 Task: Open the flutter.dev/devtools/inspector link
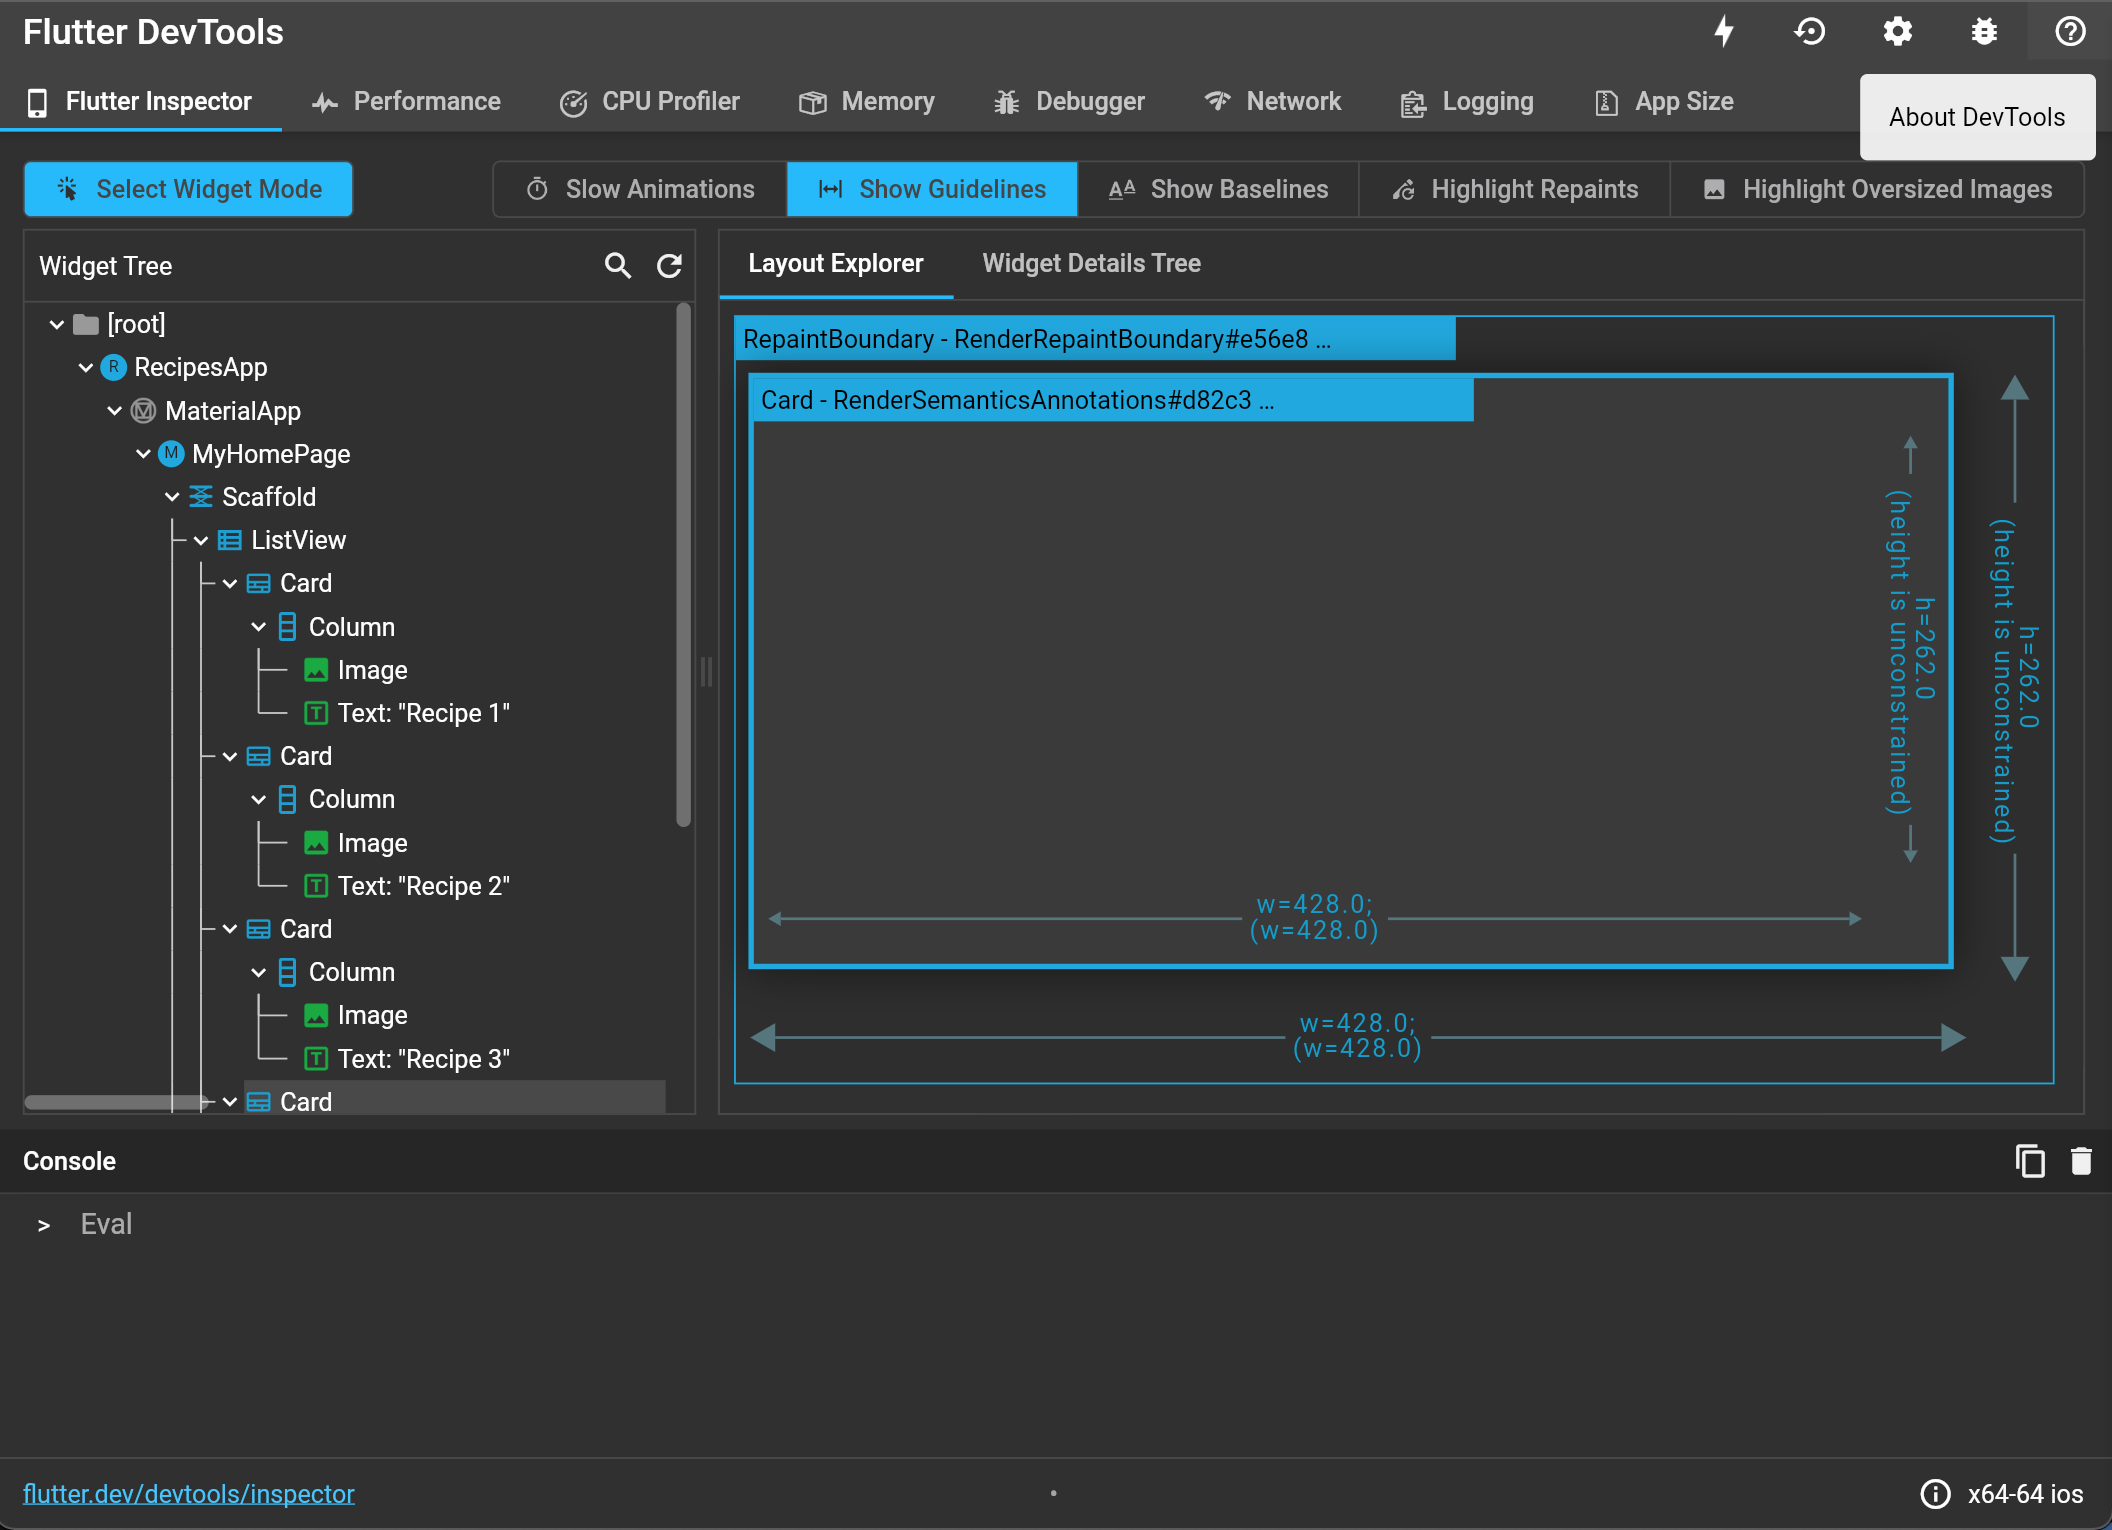pyautogui.click(x=189, y=1494)
